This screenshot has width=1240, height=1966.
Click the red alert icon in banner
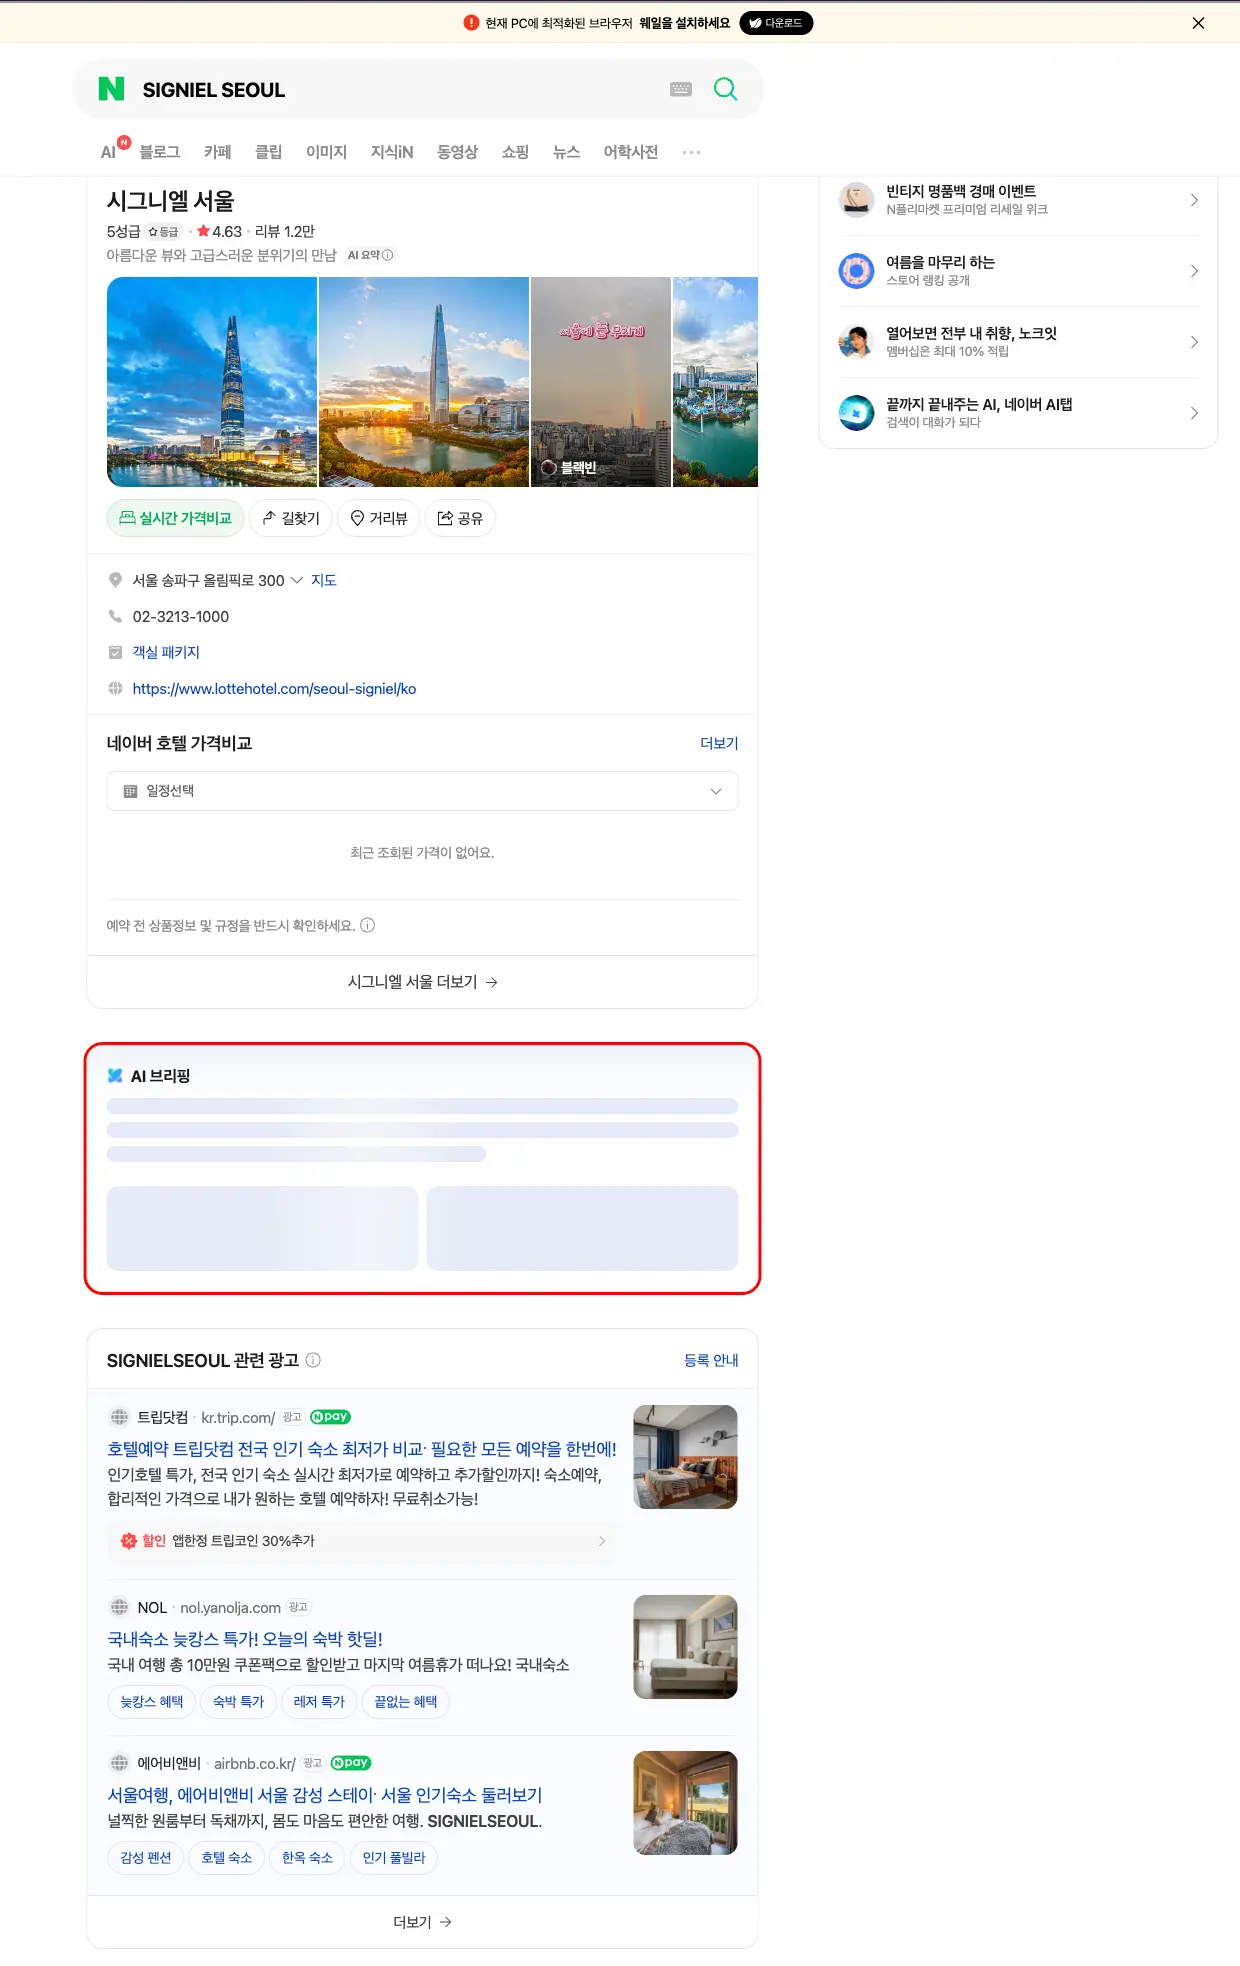(x=472, y=23)
